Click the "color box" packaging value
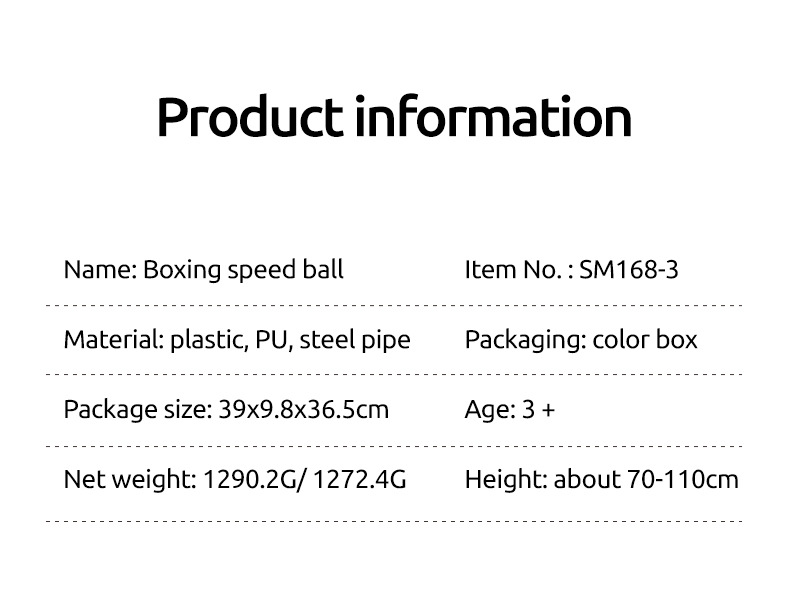790x592 pixels. tap(645, 339)
